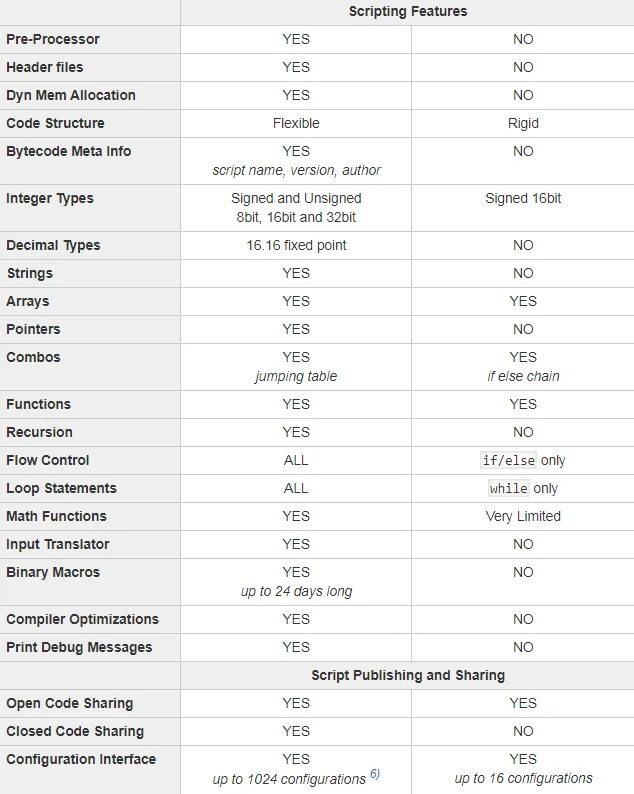Click the Flexible cell in Code Structure
The height and width of the screenshot is (794, 634).
296,123
